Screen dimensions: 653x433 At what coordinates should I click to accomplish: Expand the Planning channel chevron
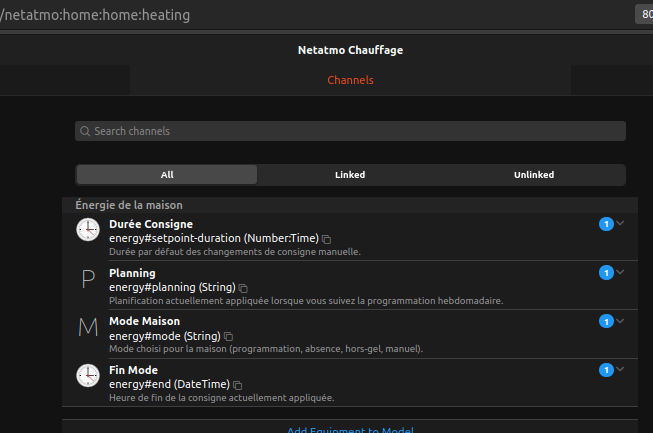point(620,272)
